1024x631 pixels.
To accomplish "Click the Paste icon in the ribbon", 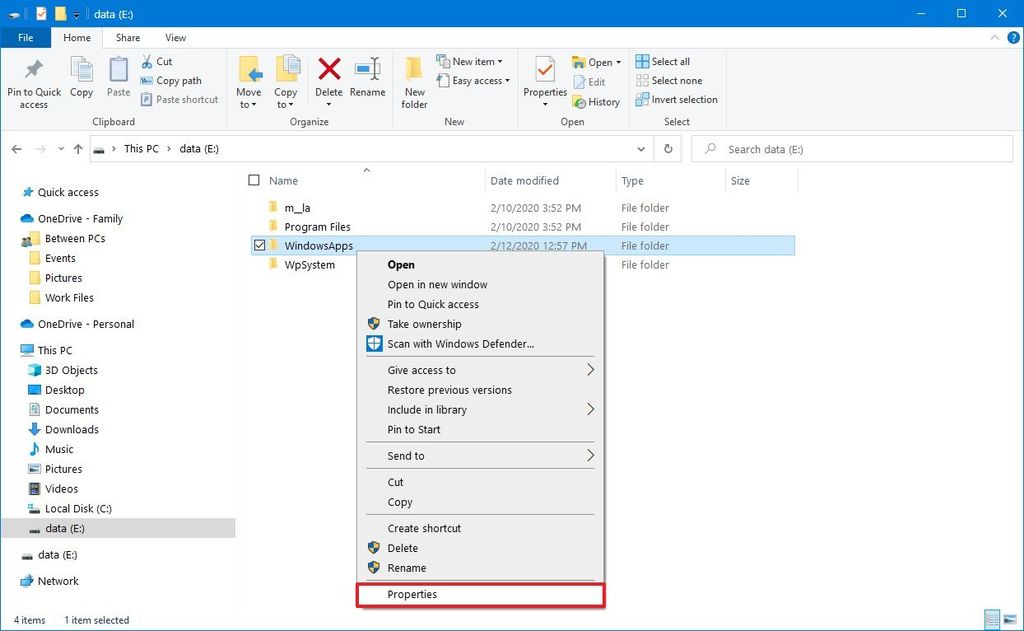I will [x=117, y=80].
